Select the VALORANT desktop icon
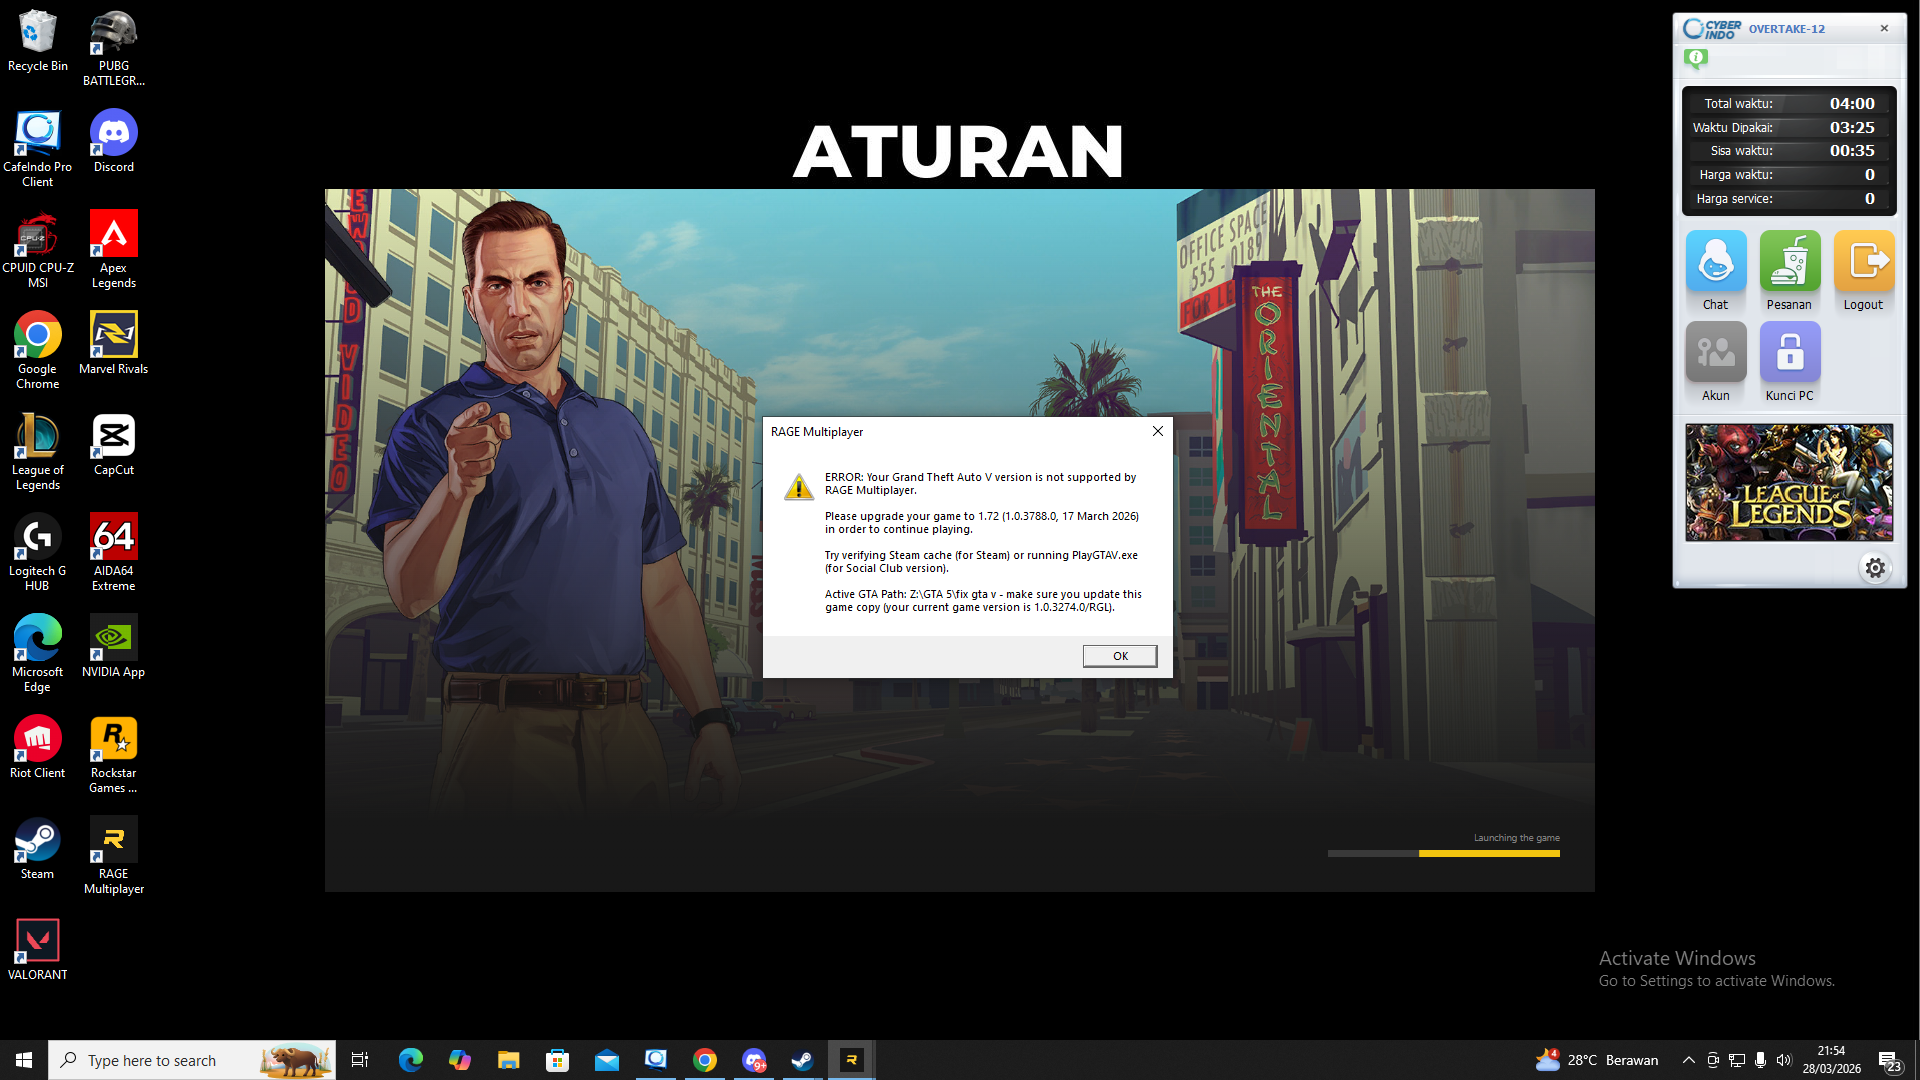 [38, 949]
